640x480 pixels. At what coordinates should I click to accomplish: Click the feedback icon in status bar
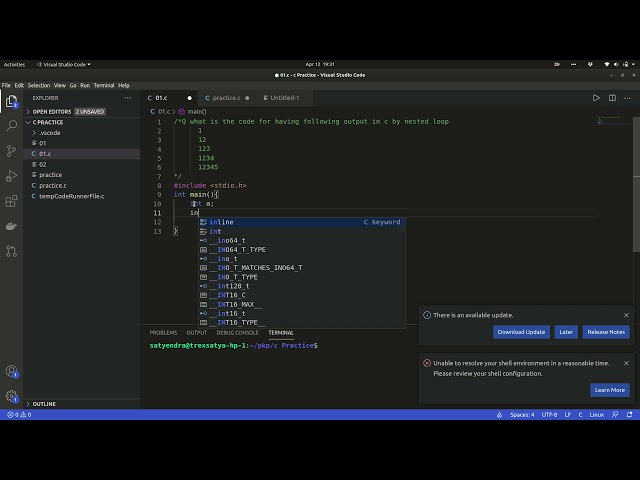pos(615,414)
